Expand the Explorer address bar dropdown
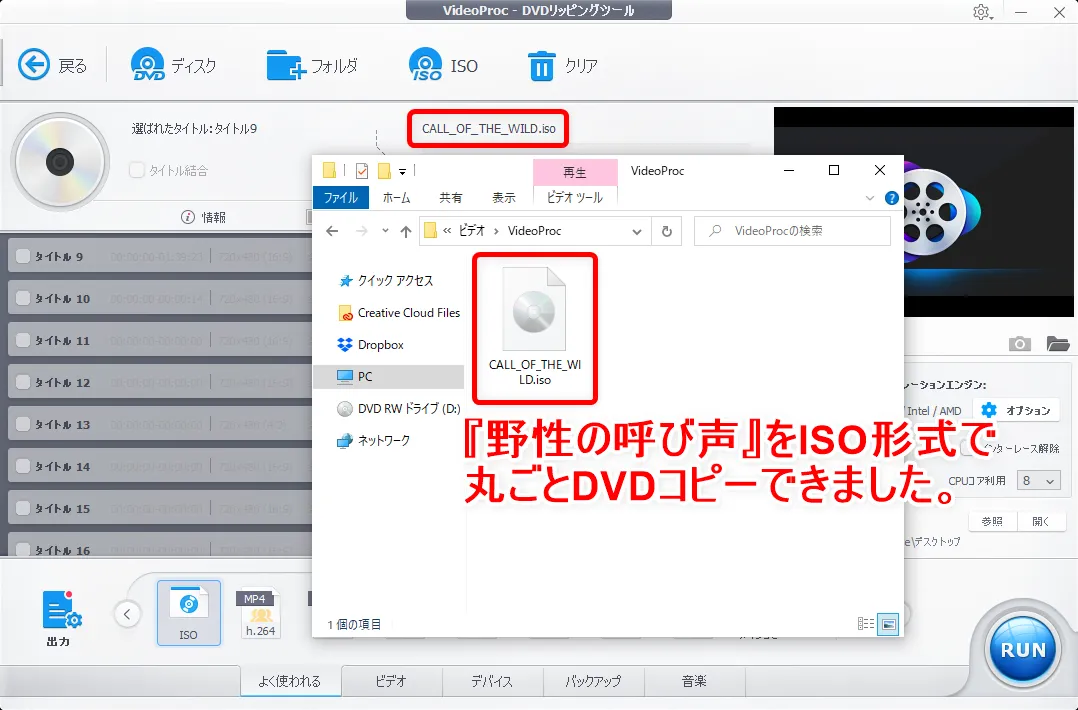1078x710 pixels. 637,232
